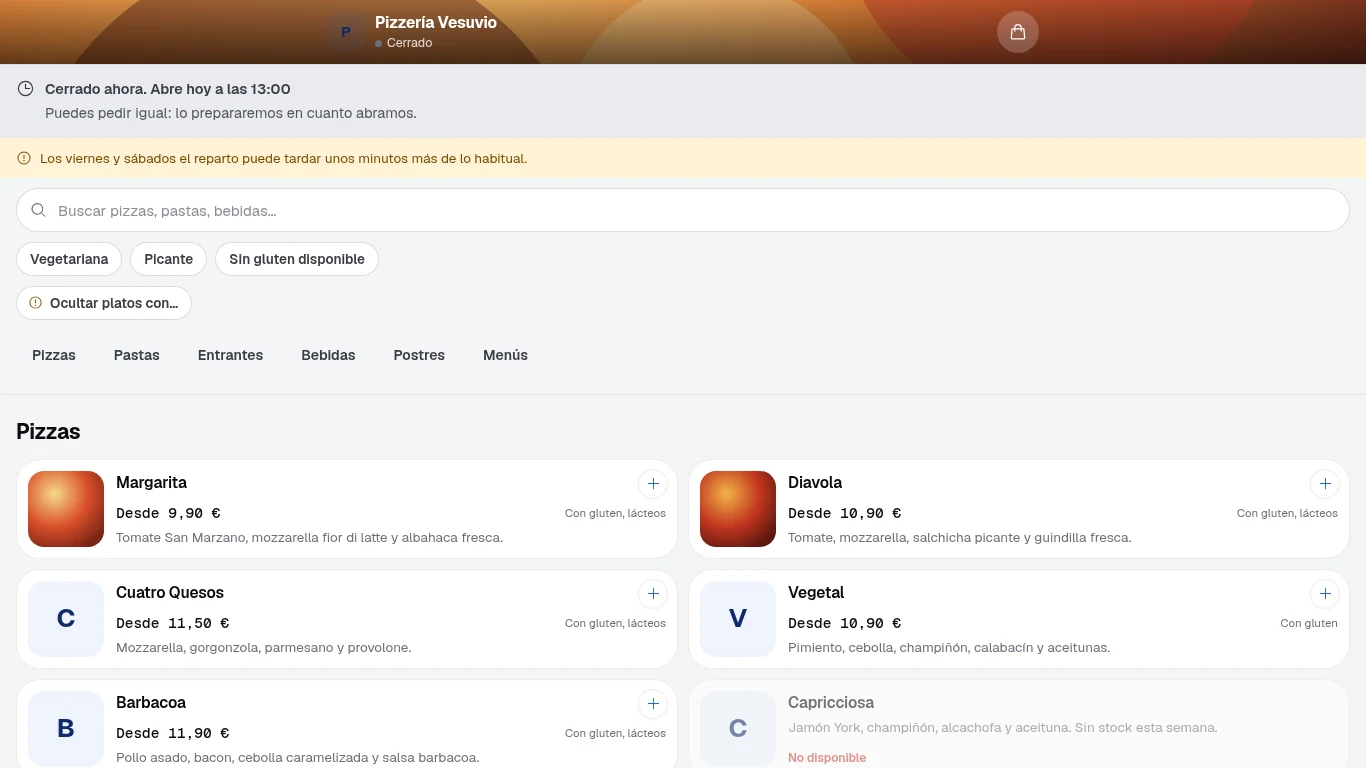
Task: Click the Margarita pizza title
Action: pos(151,482)
